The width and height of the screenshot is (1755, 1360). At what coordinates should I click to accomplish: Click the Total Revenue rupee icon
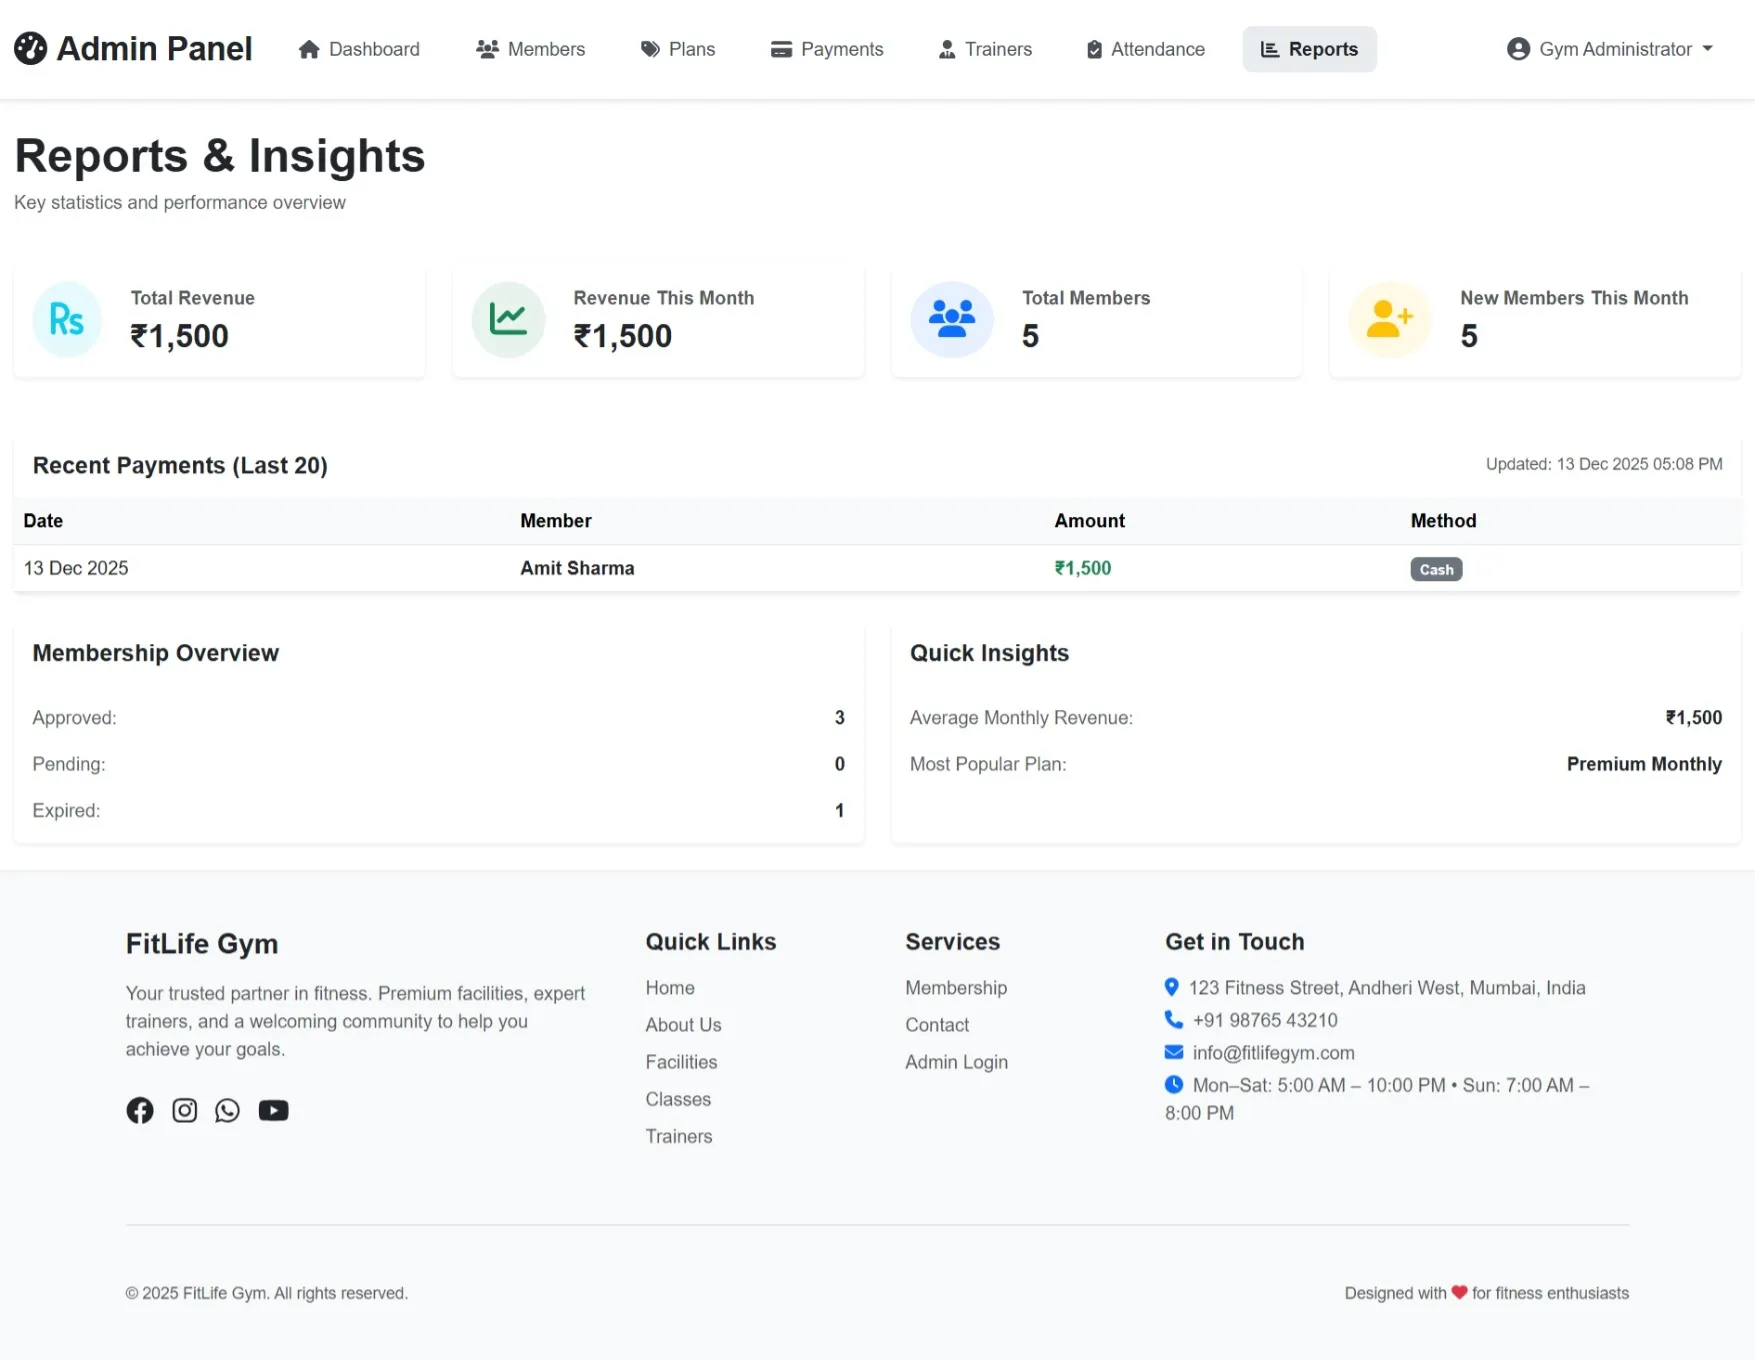click(x=66, y=320)
